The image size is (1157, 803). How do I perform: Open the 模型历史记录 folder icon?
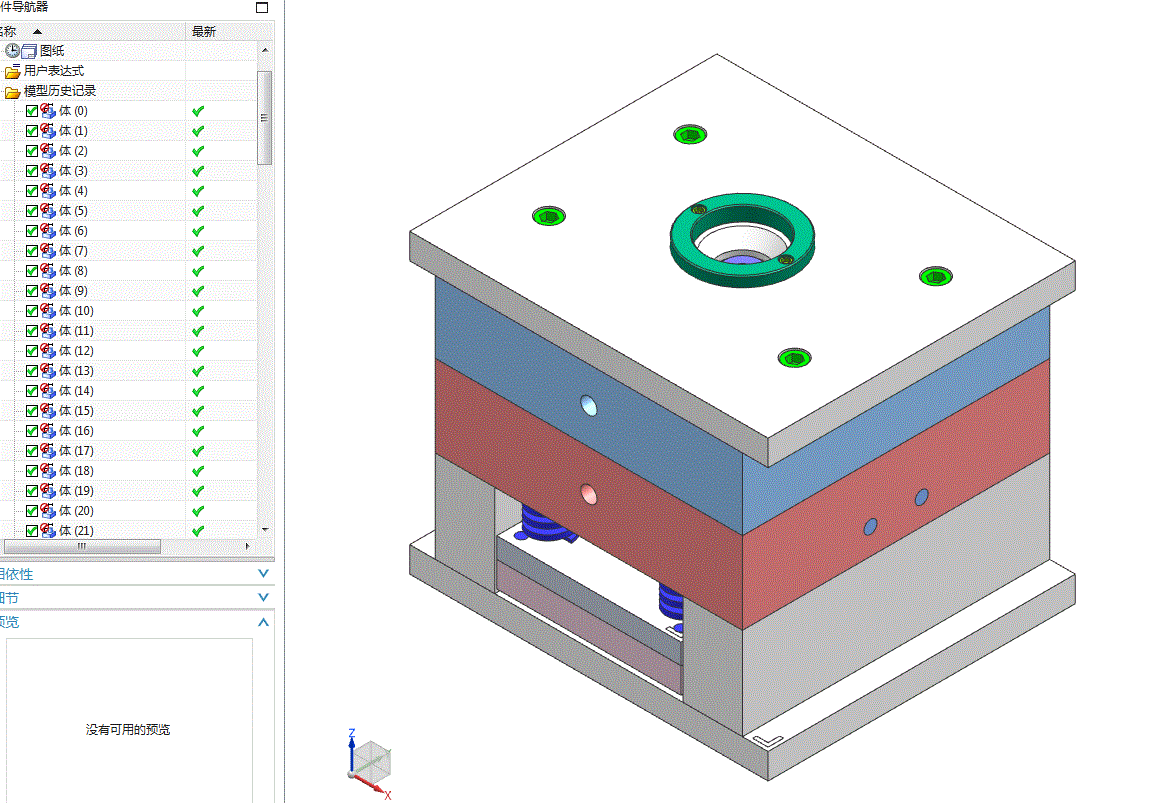pyautogui.click(x=12, y=92)
